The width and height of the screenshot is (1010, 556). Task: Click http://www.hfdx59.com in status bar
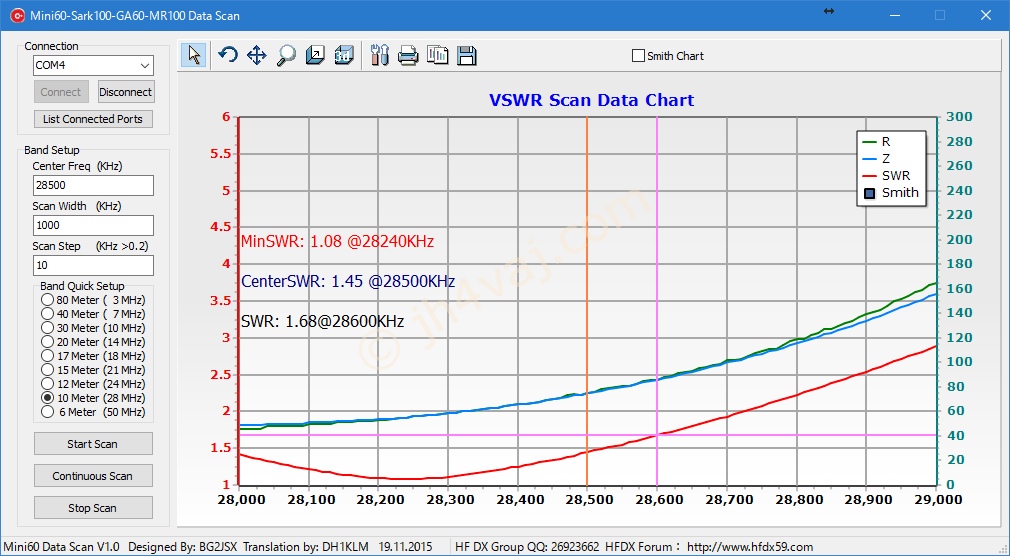750,547
